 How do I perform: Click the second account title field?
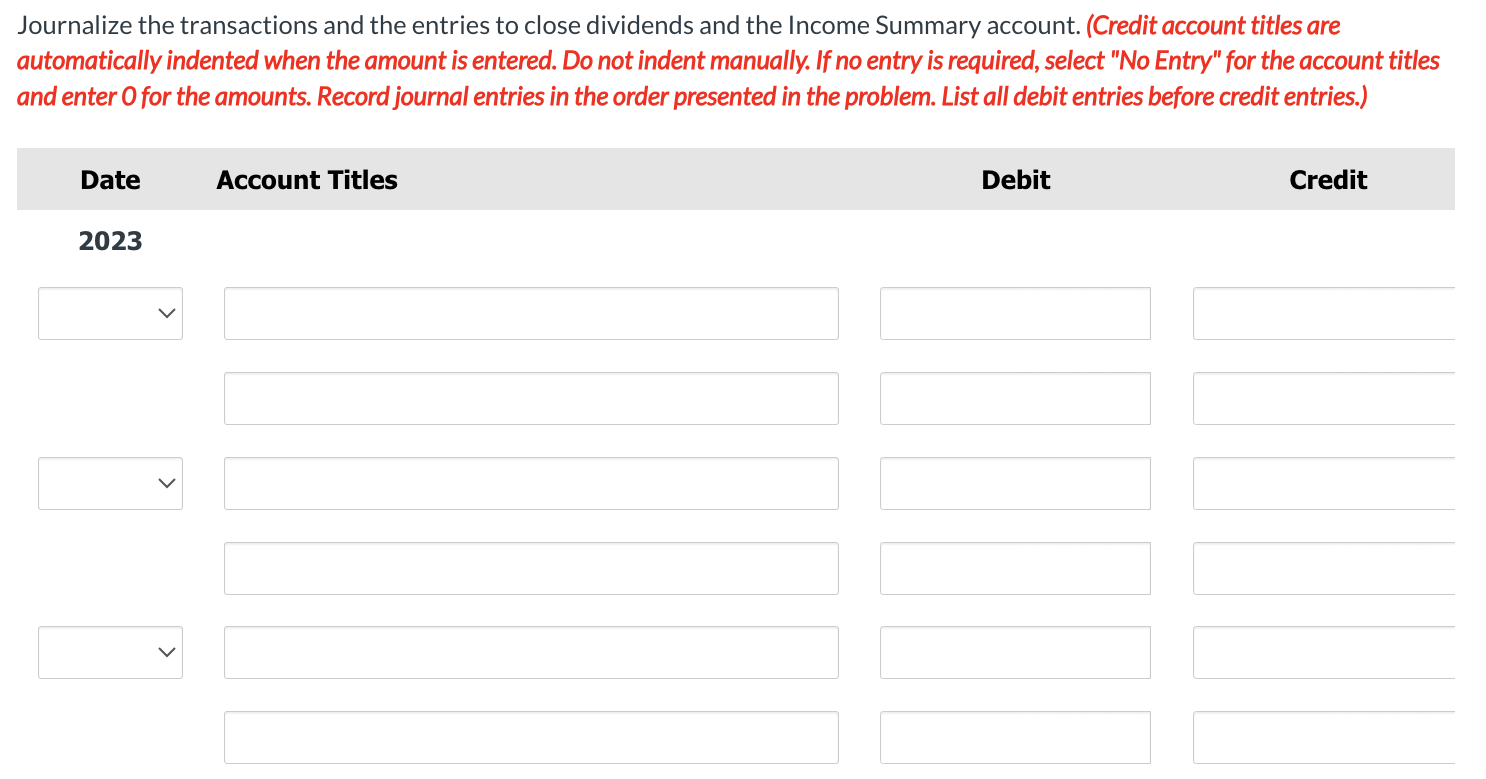[x=530, y=398]
